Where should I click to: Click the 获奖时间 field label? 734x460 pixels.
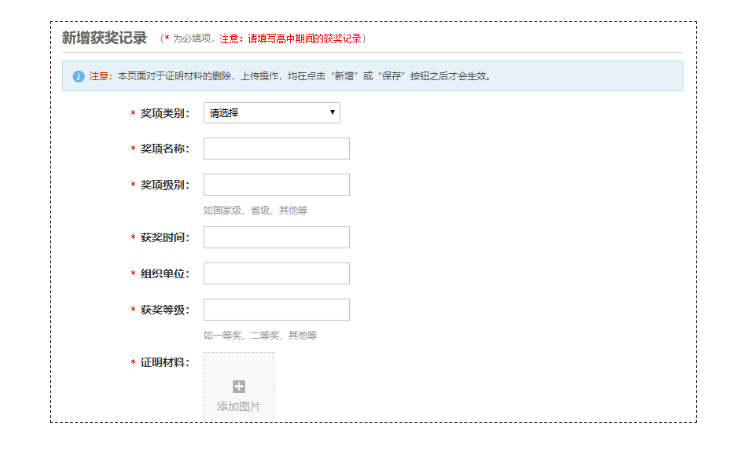(164, 237)
